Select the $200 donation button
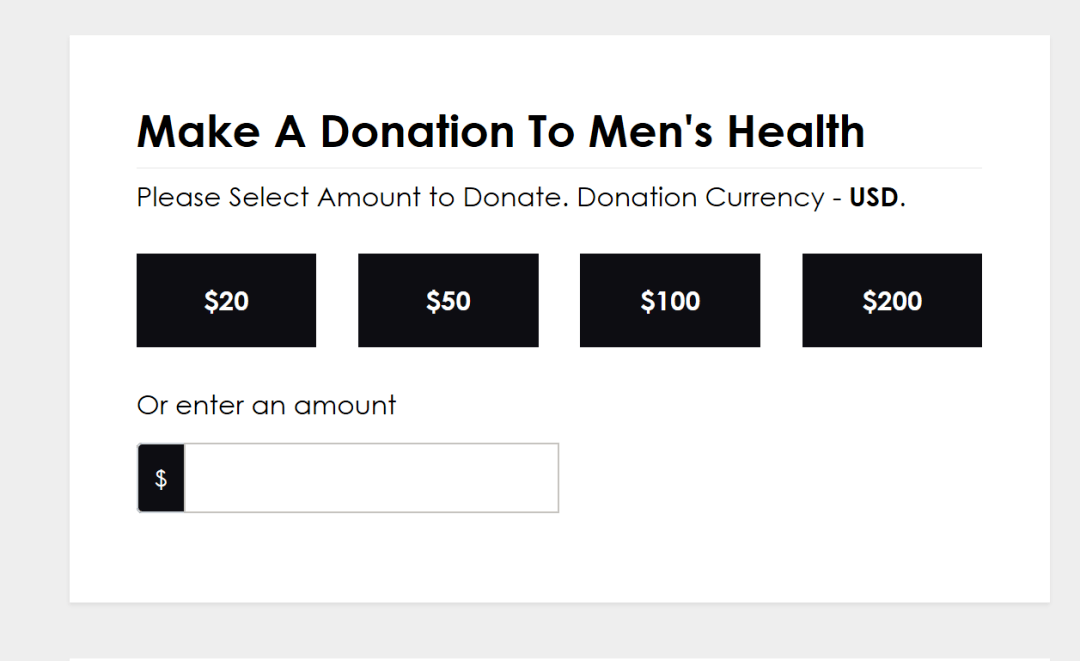This screenshot has width=1080, height=661. pos(892,301)
